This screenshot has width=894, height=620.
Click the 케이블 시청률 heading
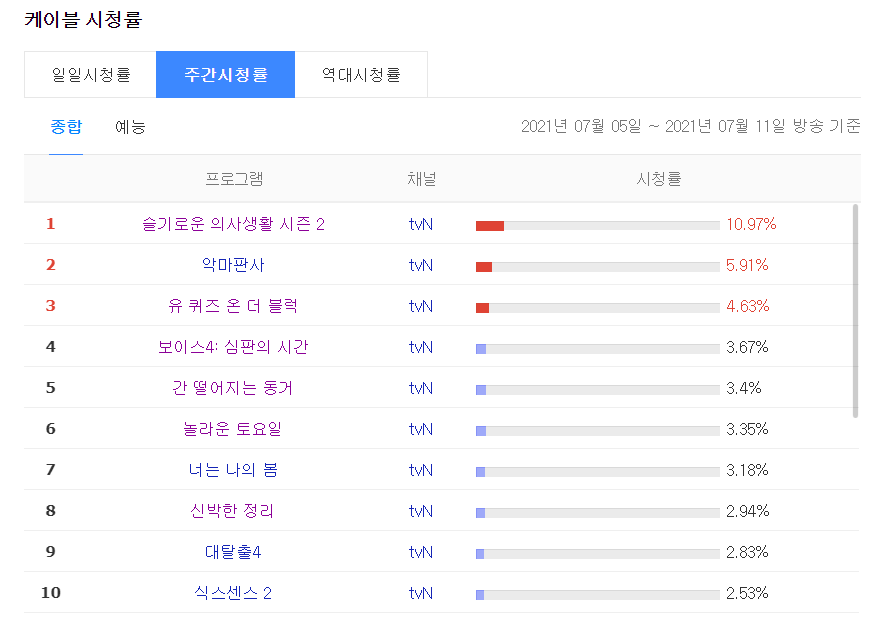83,20
